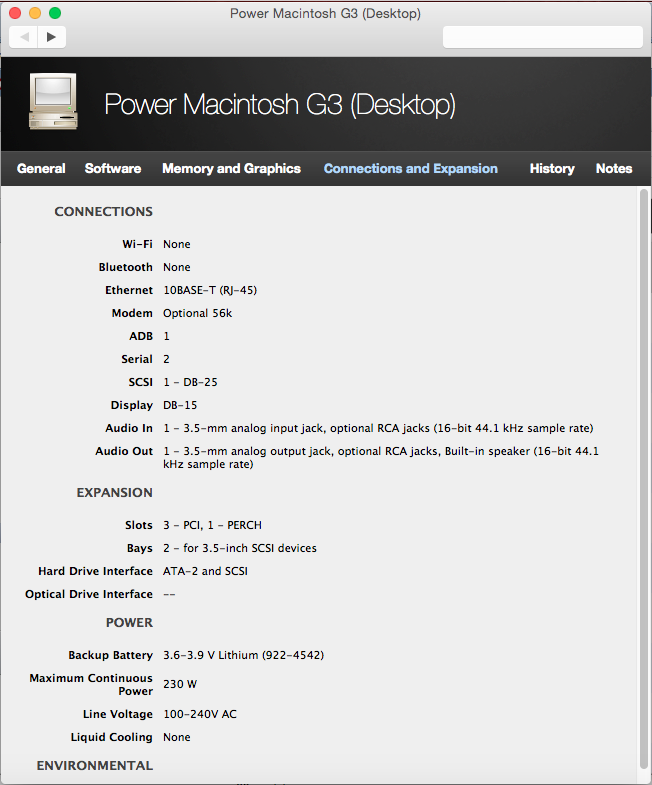Click the Audio In label

click(129, 429)
